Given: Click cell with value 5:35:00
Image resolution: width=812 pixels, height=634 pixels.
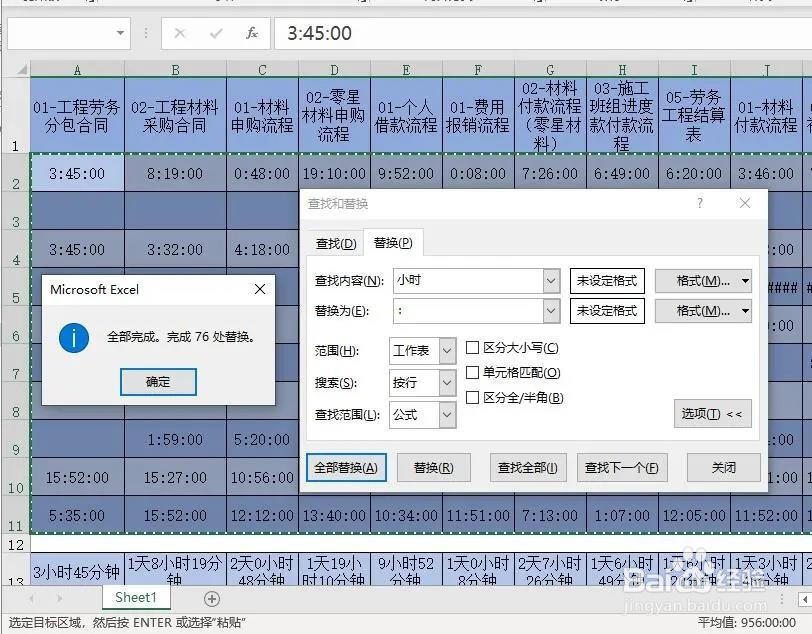Looking at the screenshot, I should coord(77,515).
